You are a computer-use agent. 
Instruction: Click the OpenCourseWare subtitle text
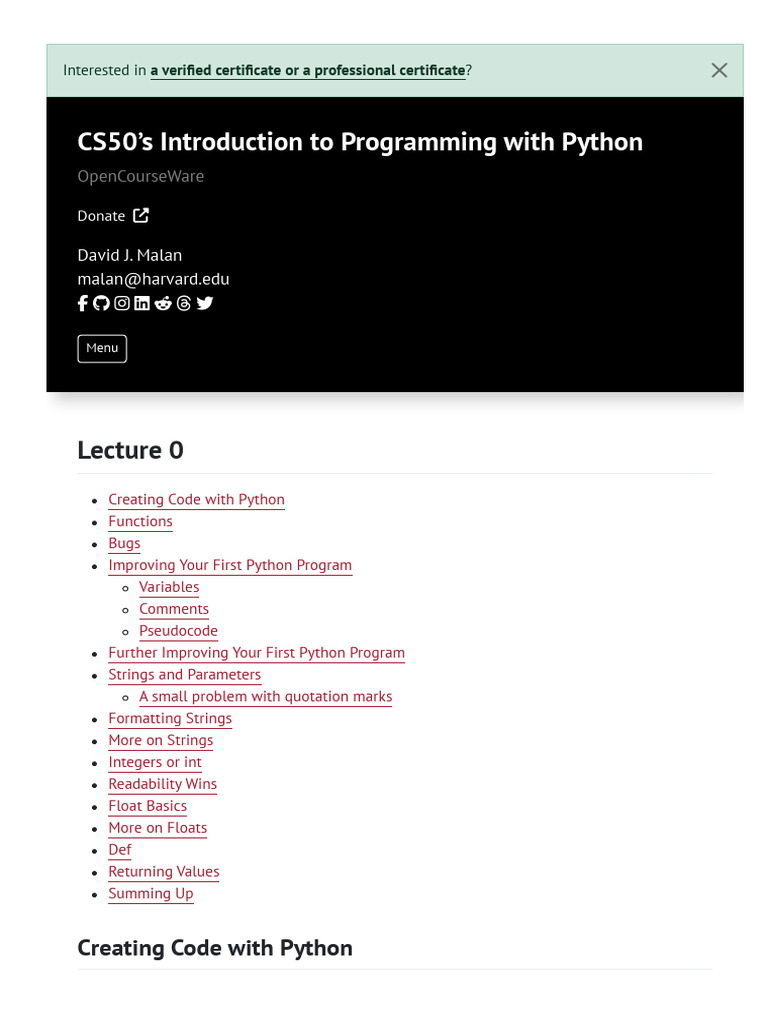[x=140, y=176]
